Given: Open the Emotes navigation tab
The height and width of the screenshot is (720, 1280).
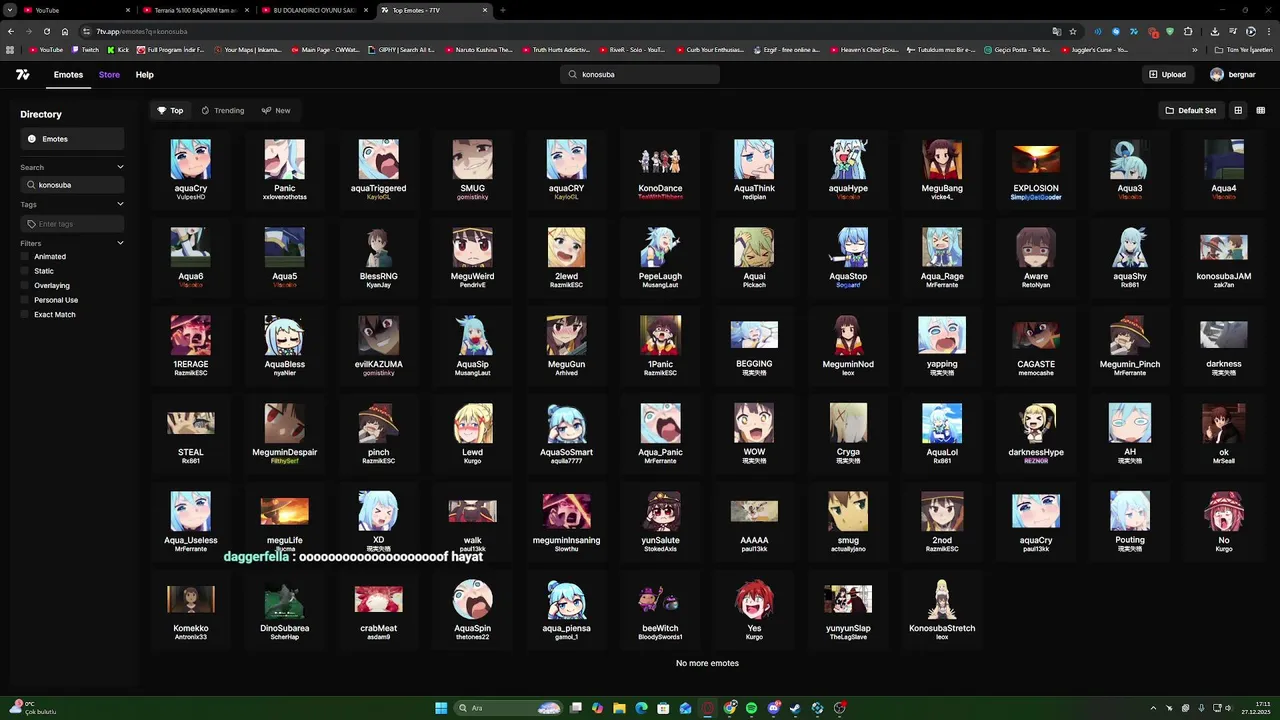Looking at the screenshot, I should (68, 75).
